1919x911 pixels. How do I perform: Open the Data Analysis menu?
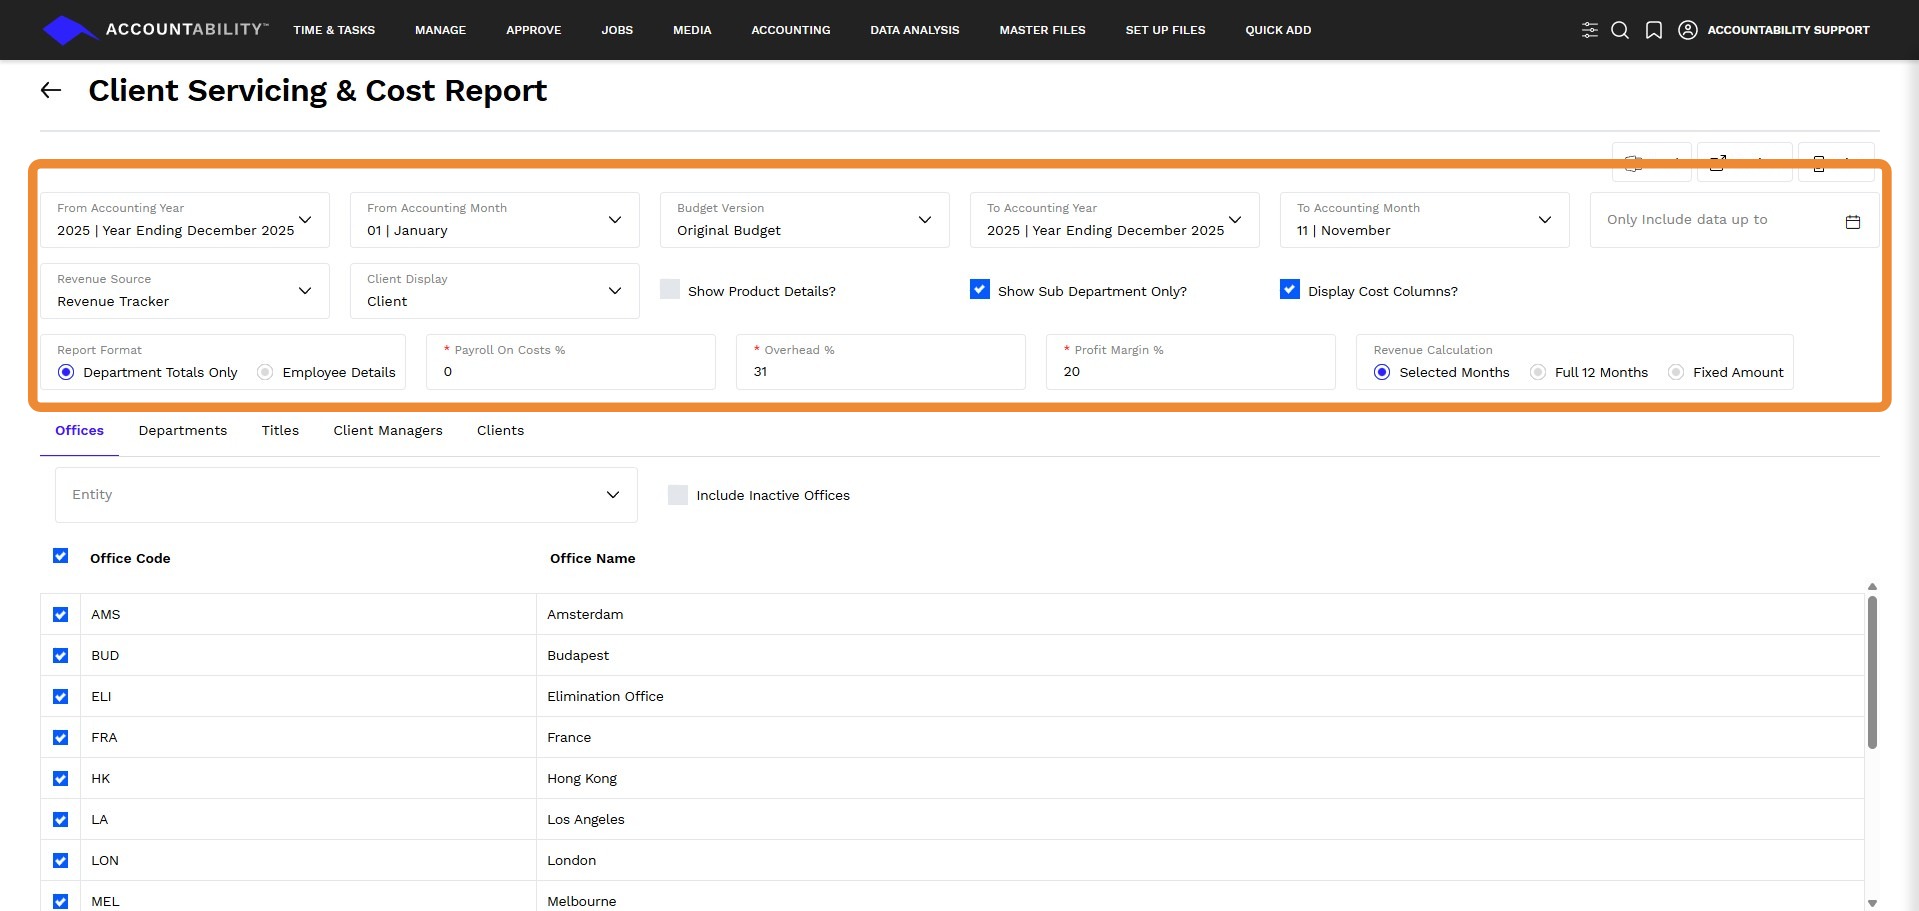[x=914, y=30]
